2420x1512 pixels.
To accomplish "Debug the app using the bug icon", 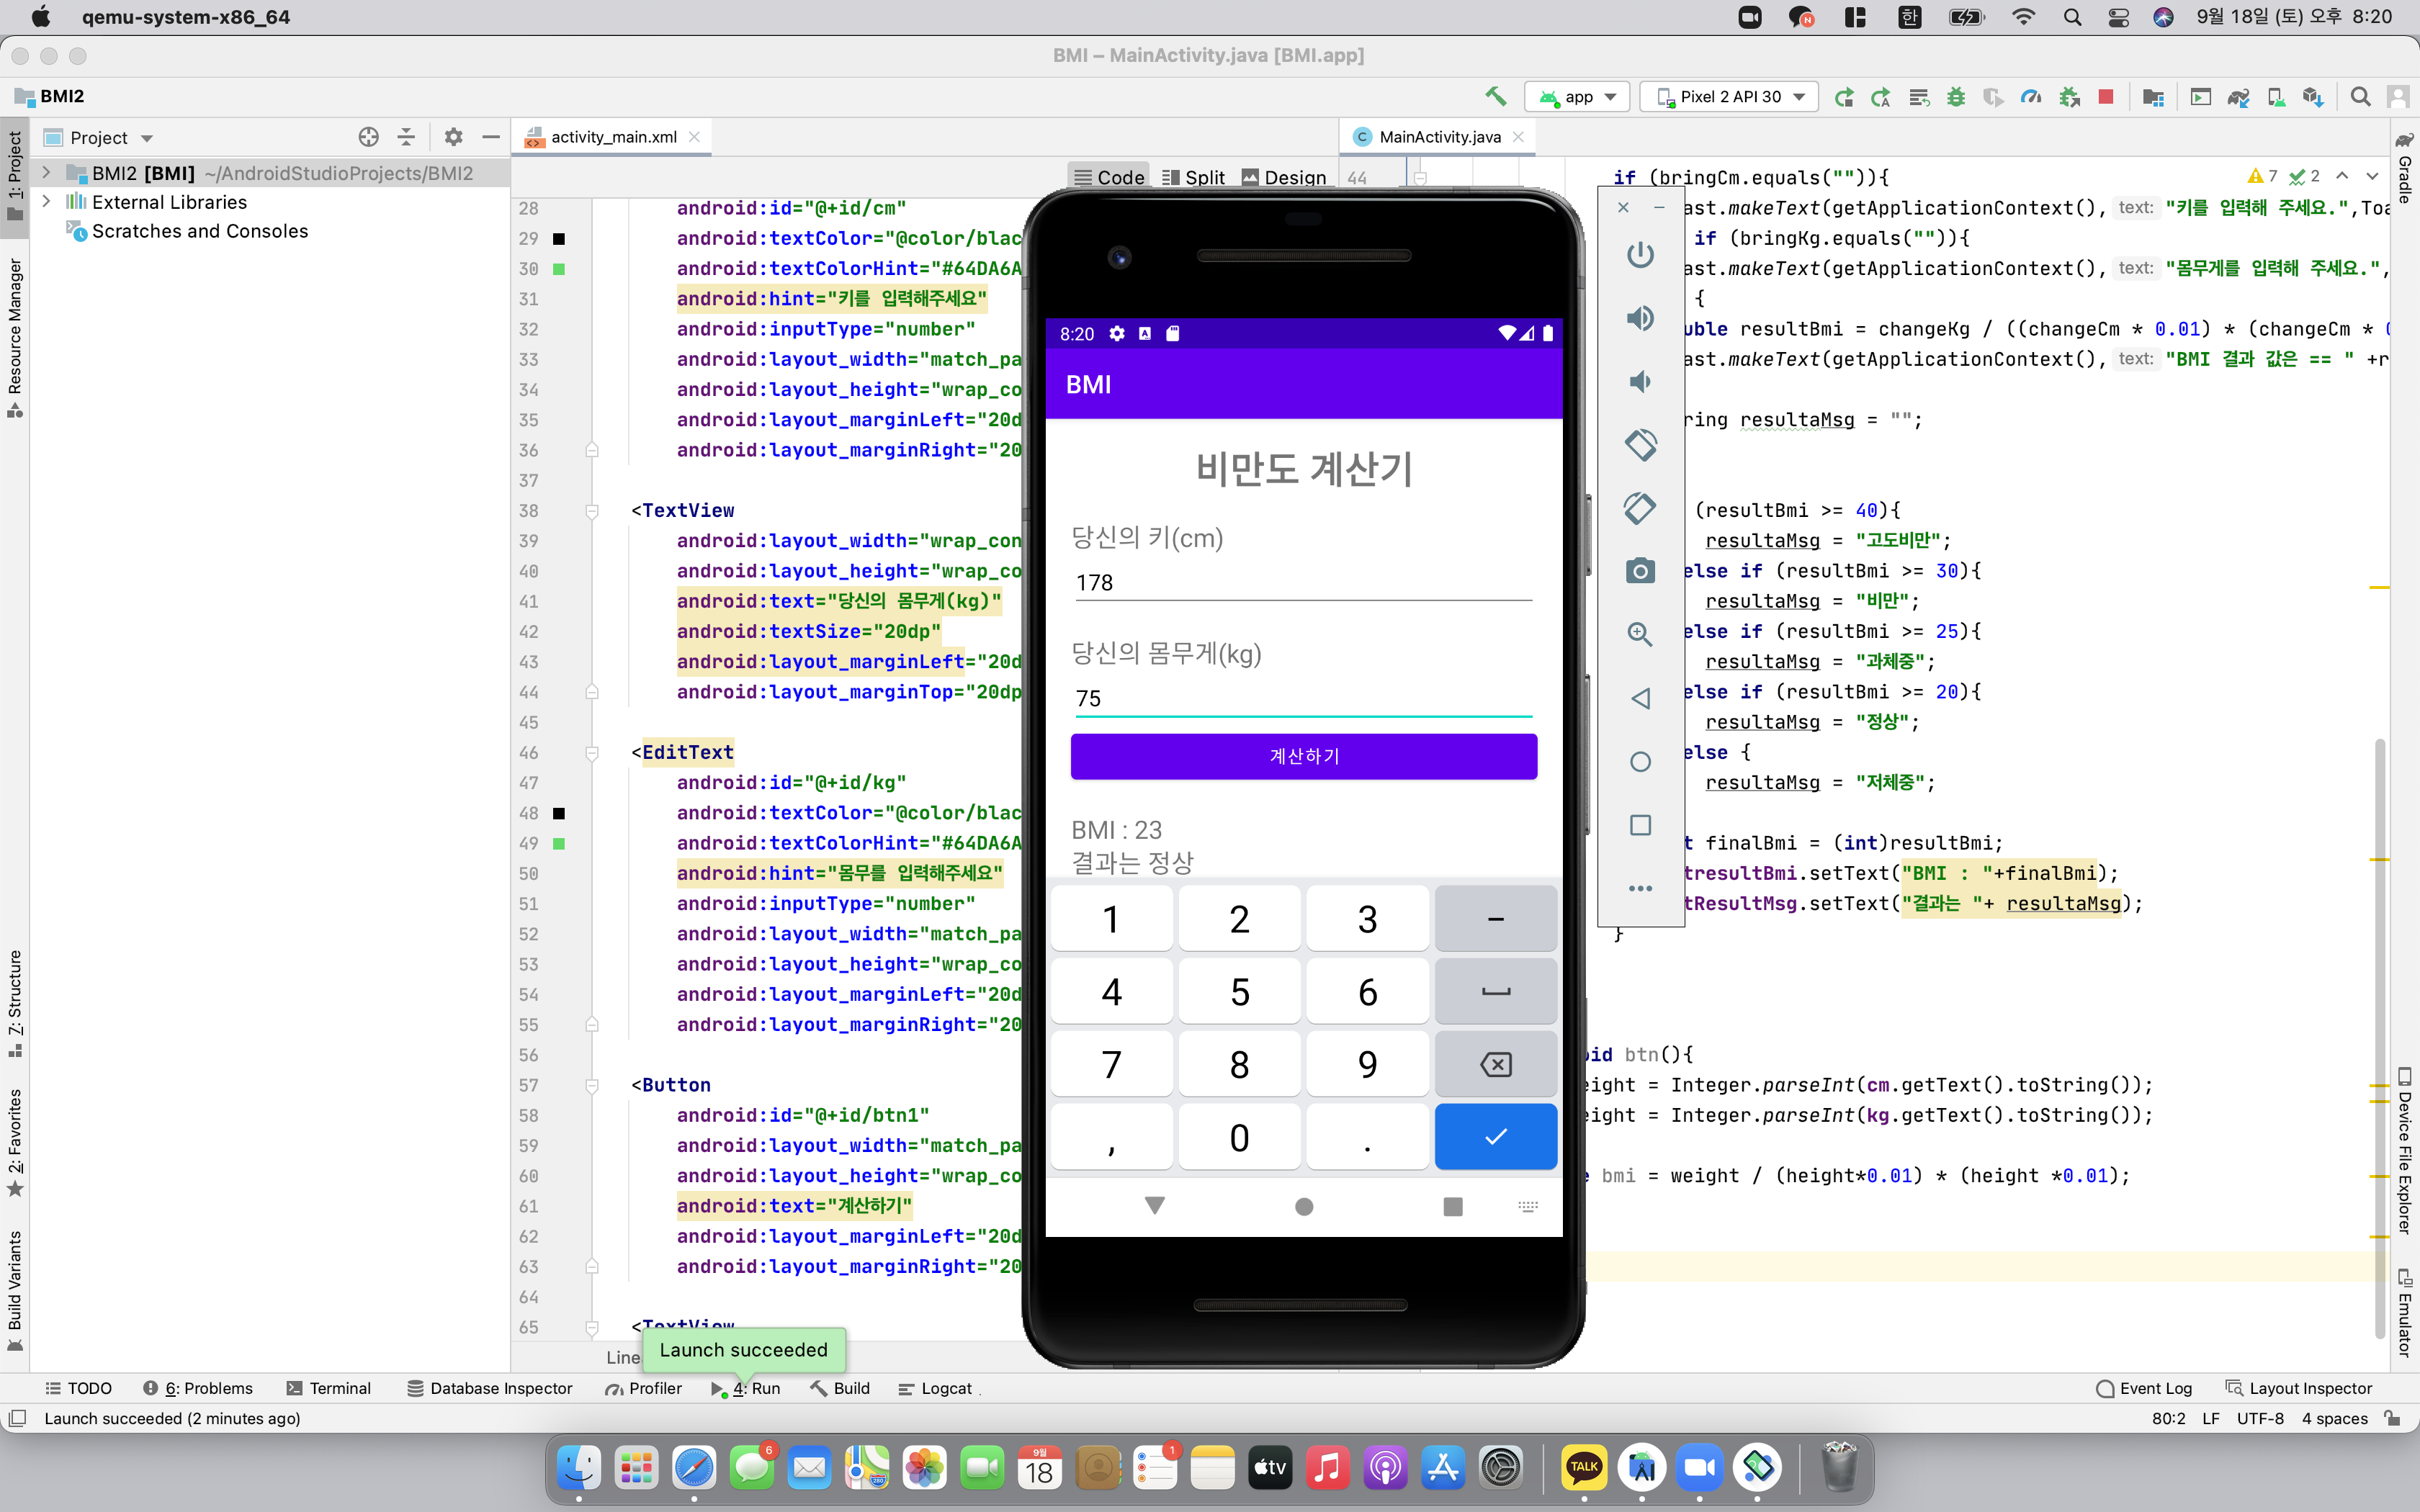I will (x=1956, y=96).
